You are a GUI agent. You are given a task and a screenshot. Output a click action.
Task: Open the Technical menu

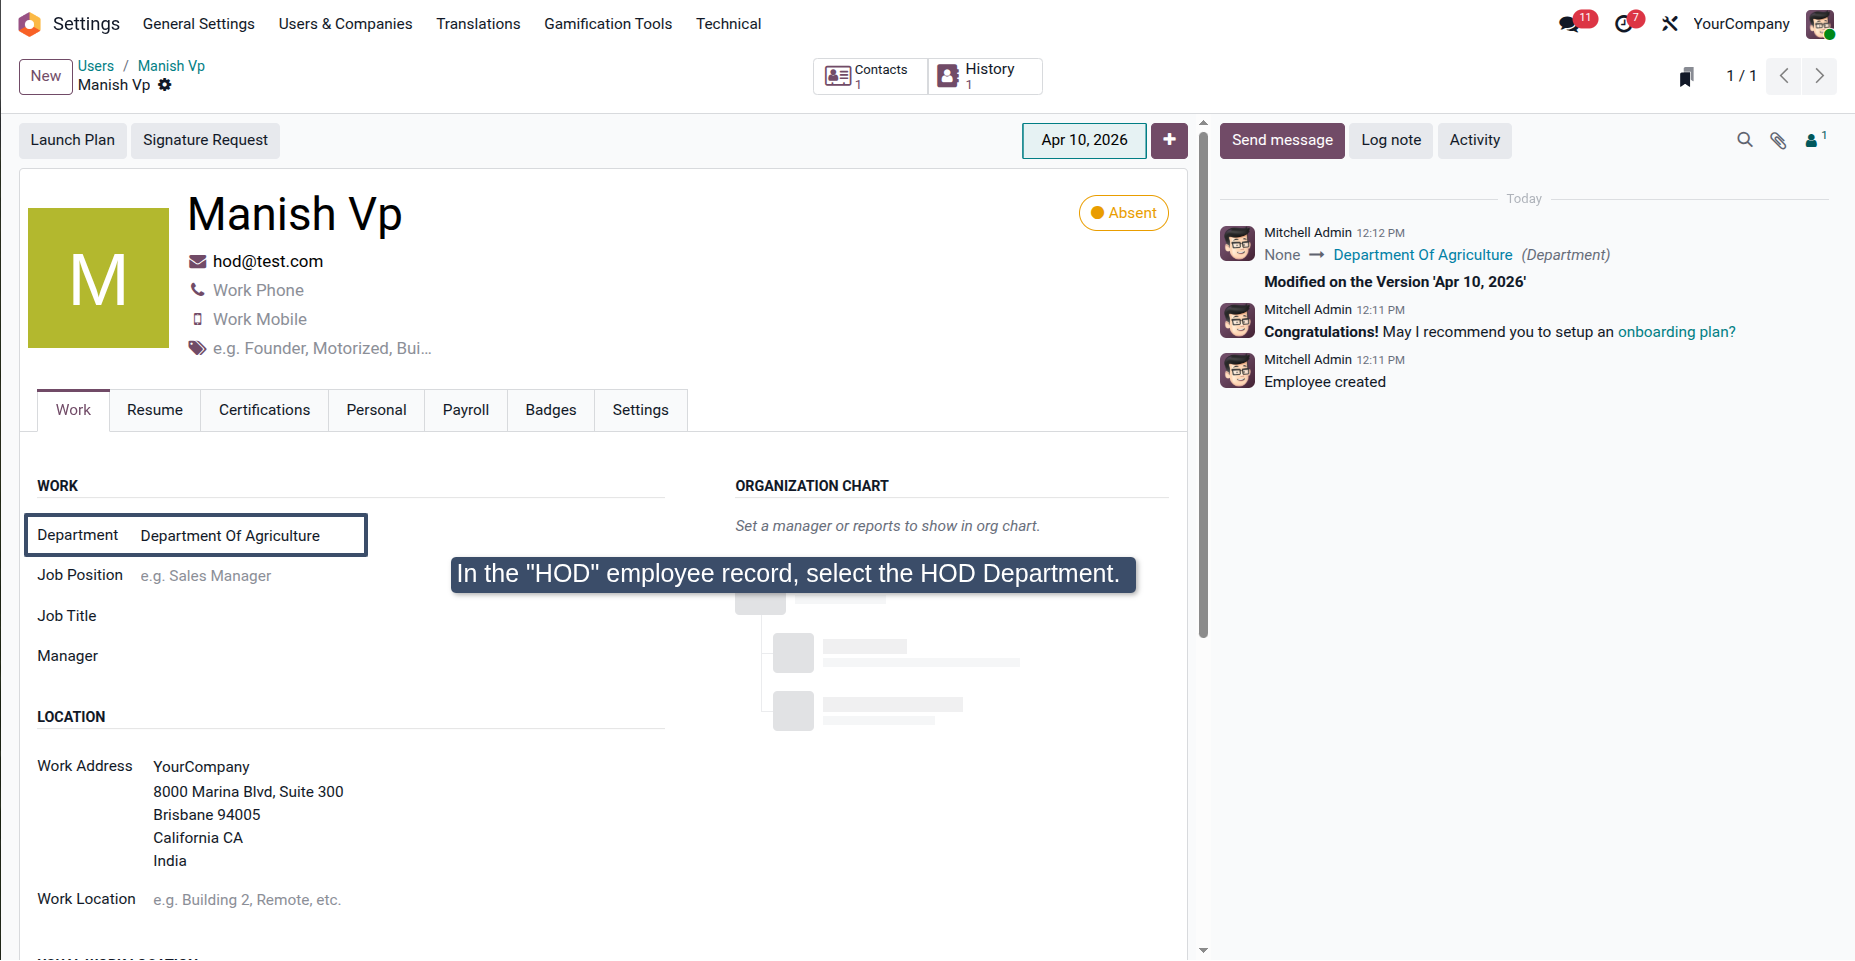(728, 24)
